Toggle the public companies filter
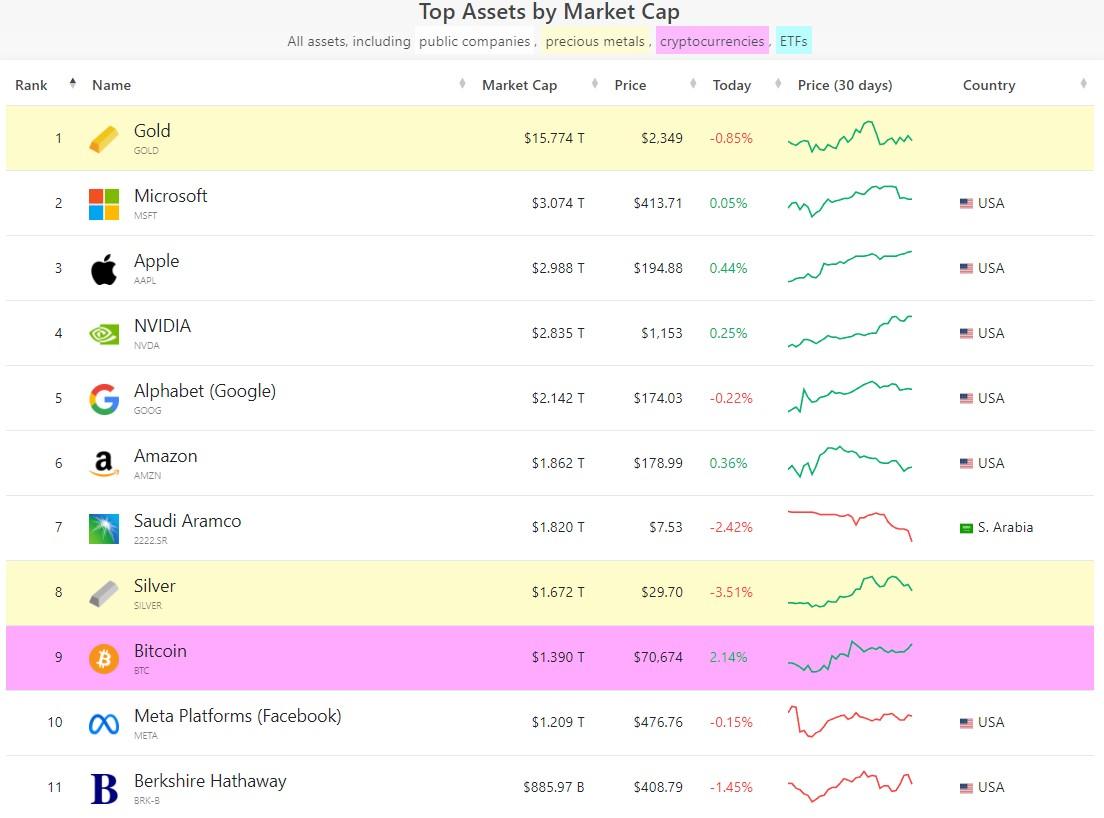 coord(475,42)
